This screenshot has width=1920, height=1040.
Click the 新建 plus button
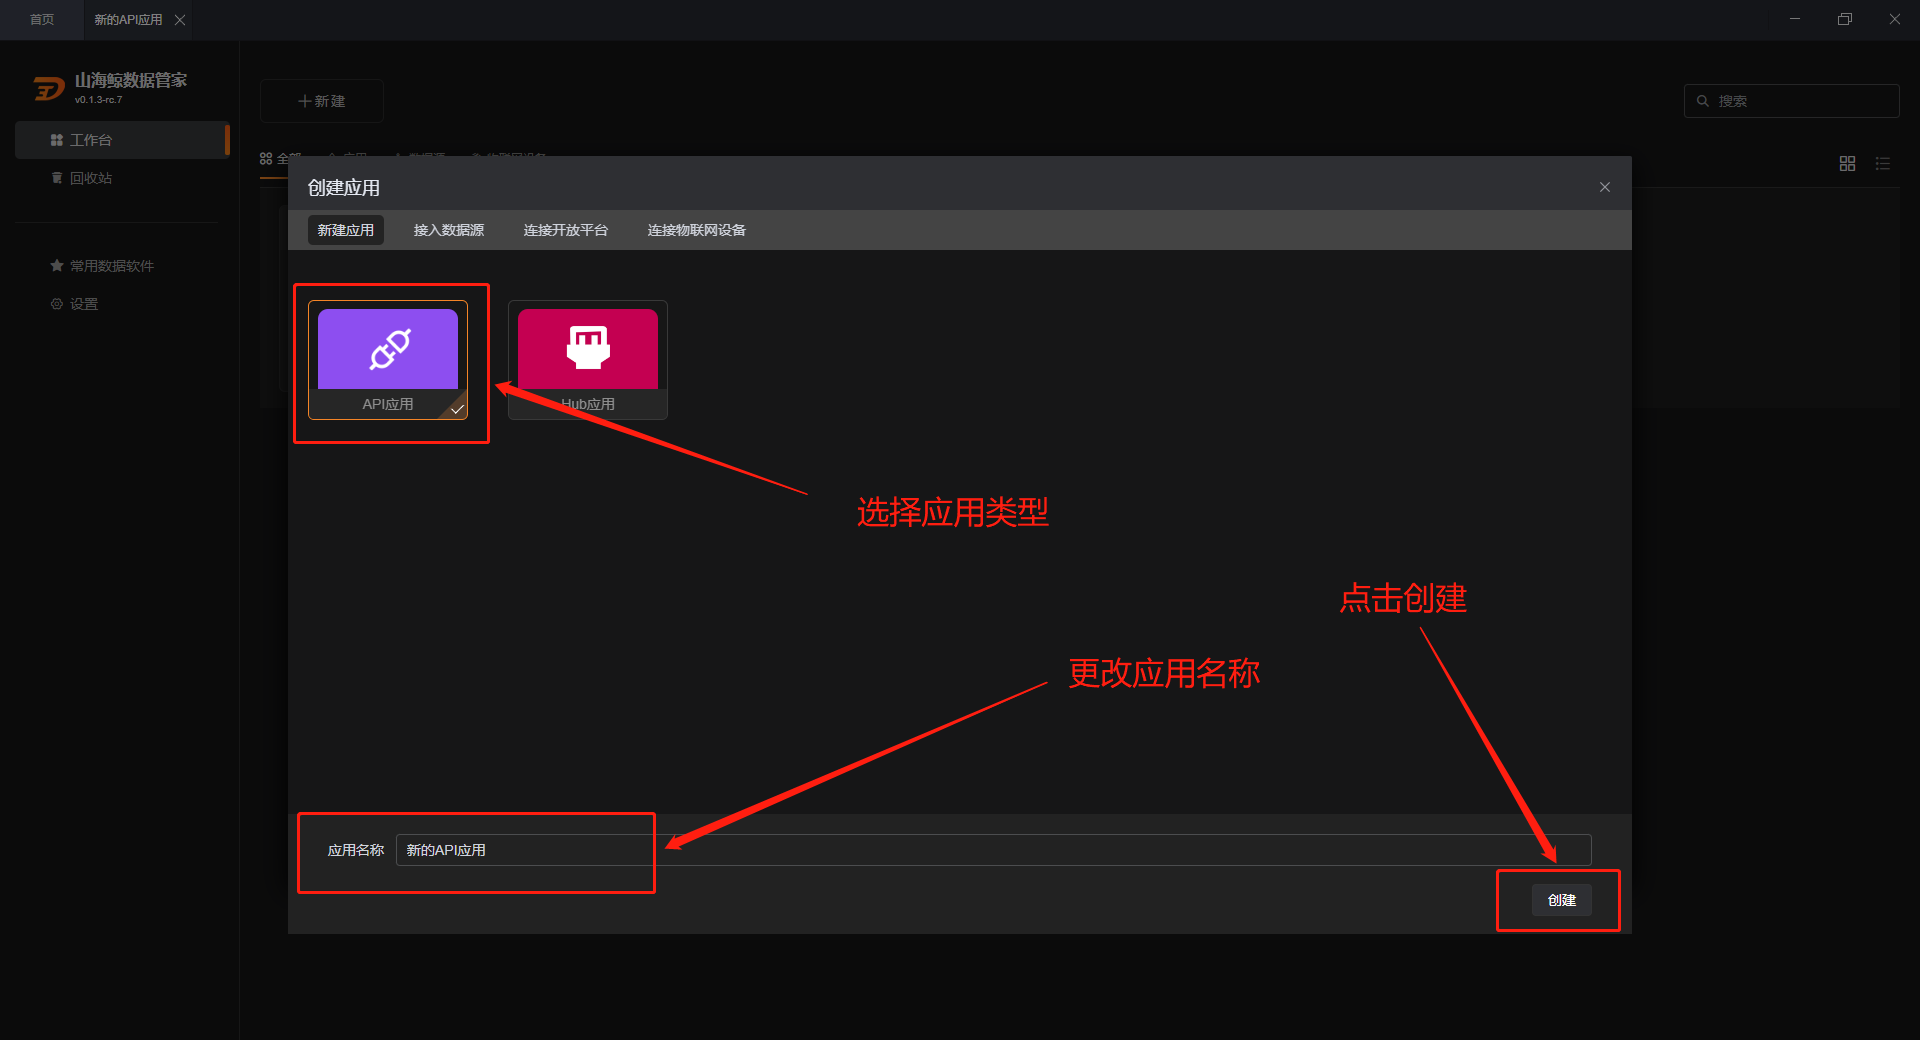click(322, 101)
